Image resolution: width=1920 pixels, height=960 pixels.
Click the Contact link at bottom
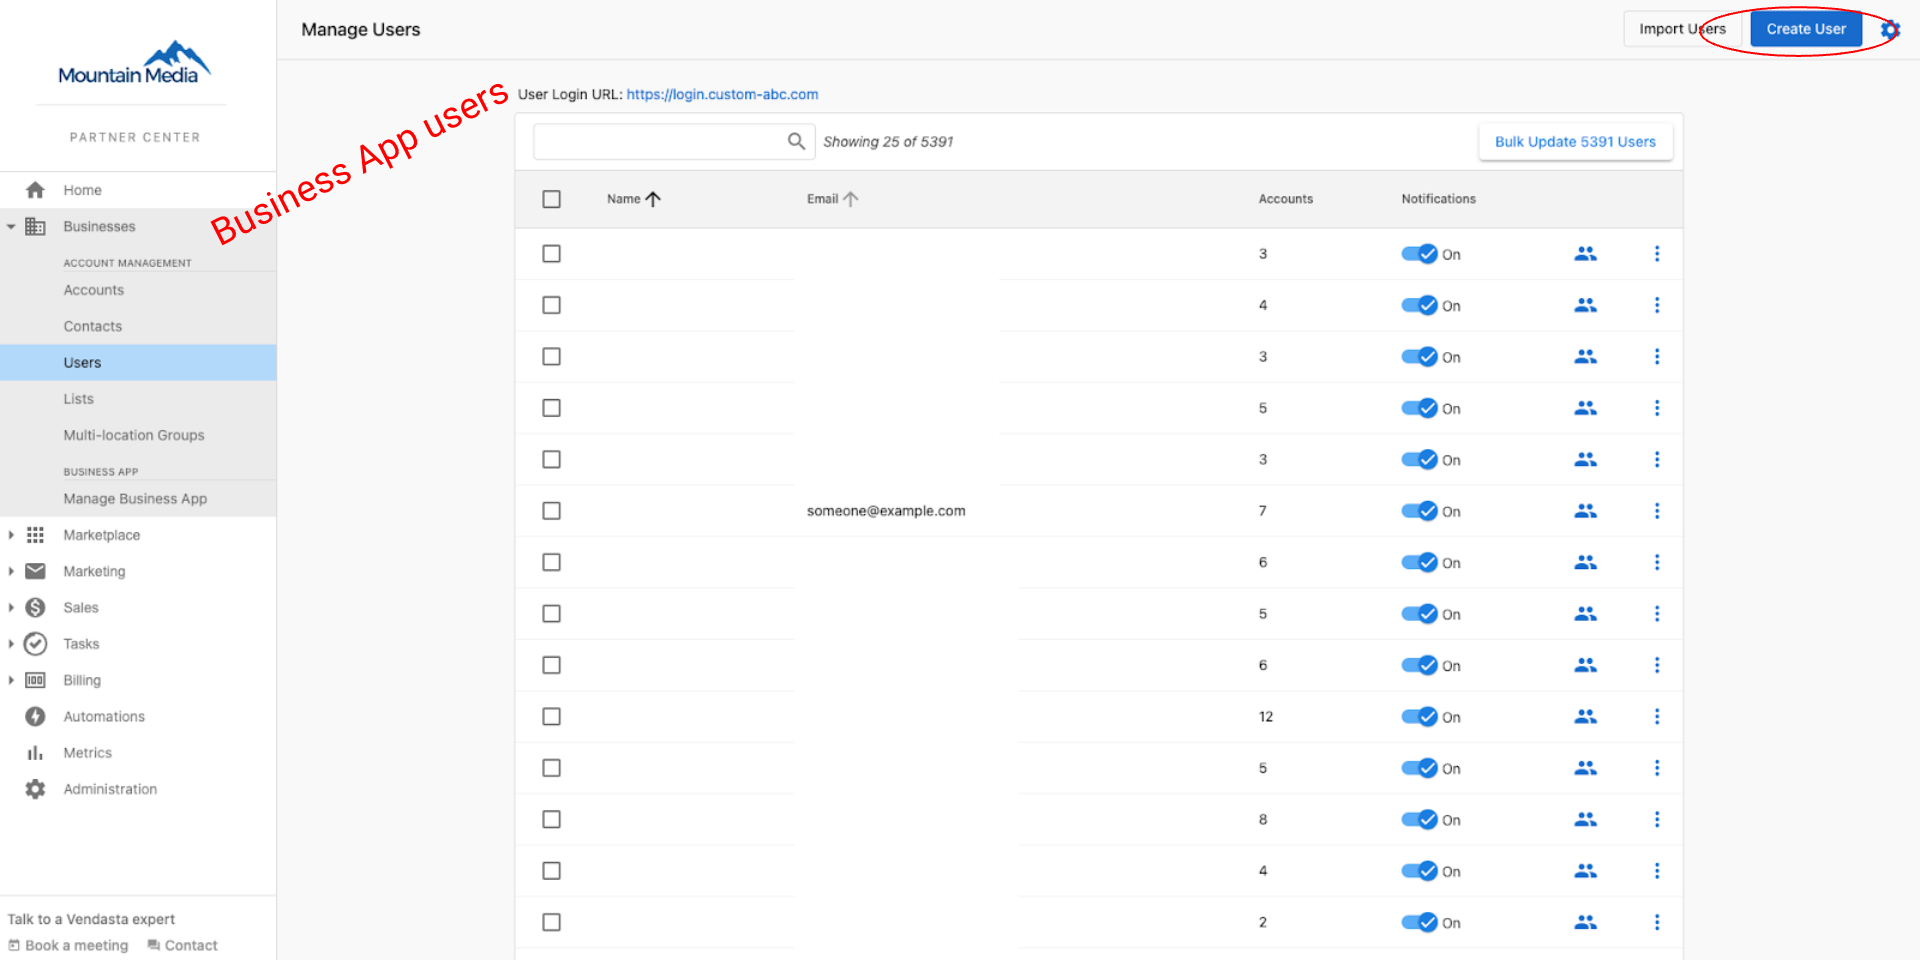click(x=182, y=945)
